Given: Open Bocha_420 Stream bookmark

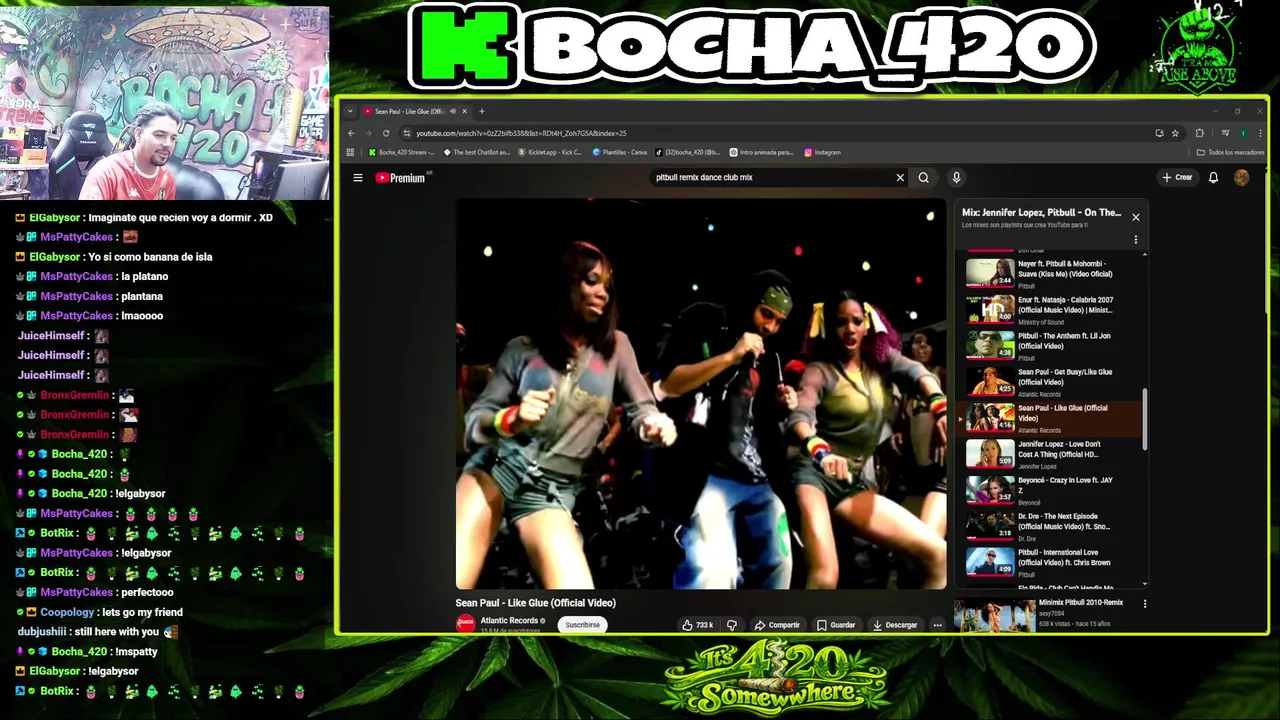Looking at the screenshot, I should pyautogui.click(x=401, y=153).
